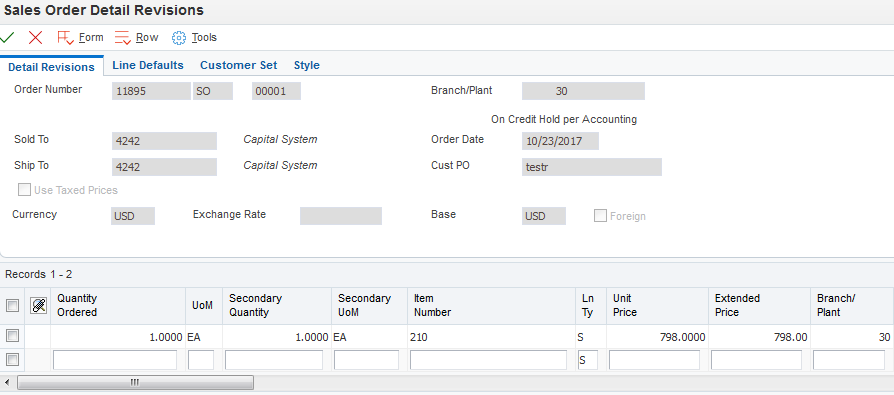This screenshot has width=894, height=395.
Task: Click the Unit Price column header
Action: point(657,306)
